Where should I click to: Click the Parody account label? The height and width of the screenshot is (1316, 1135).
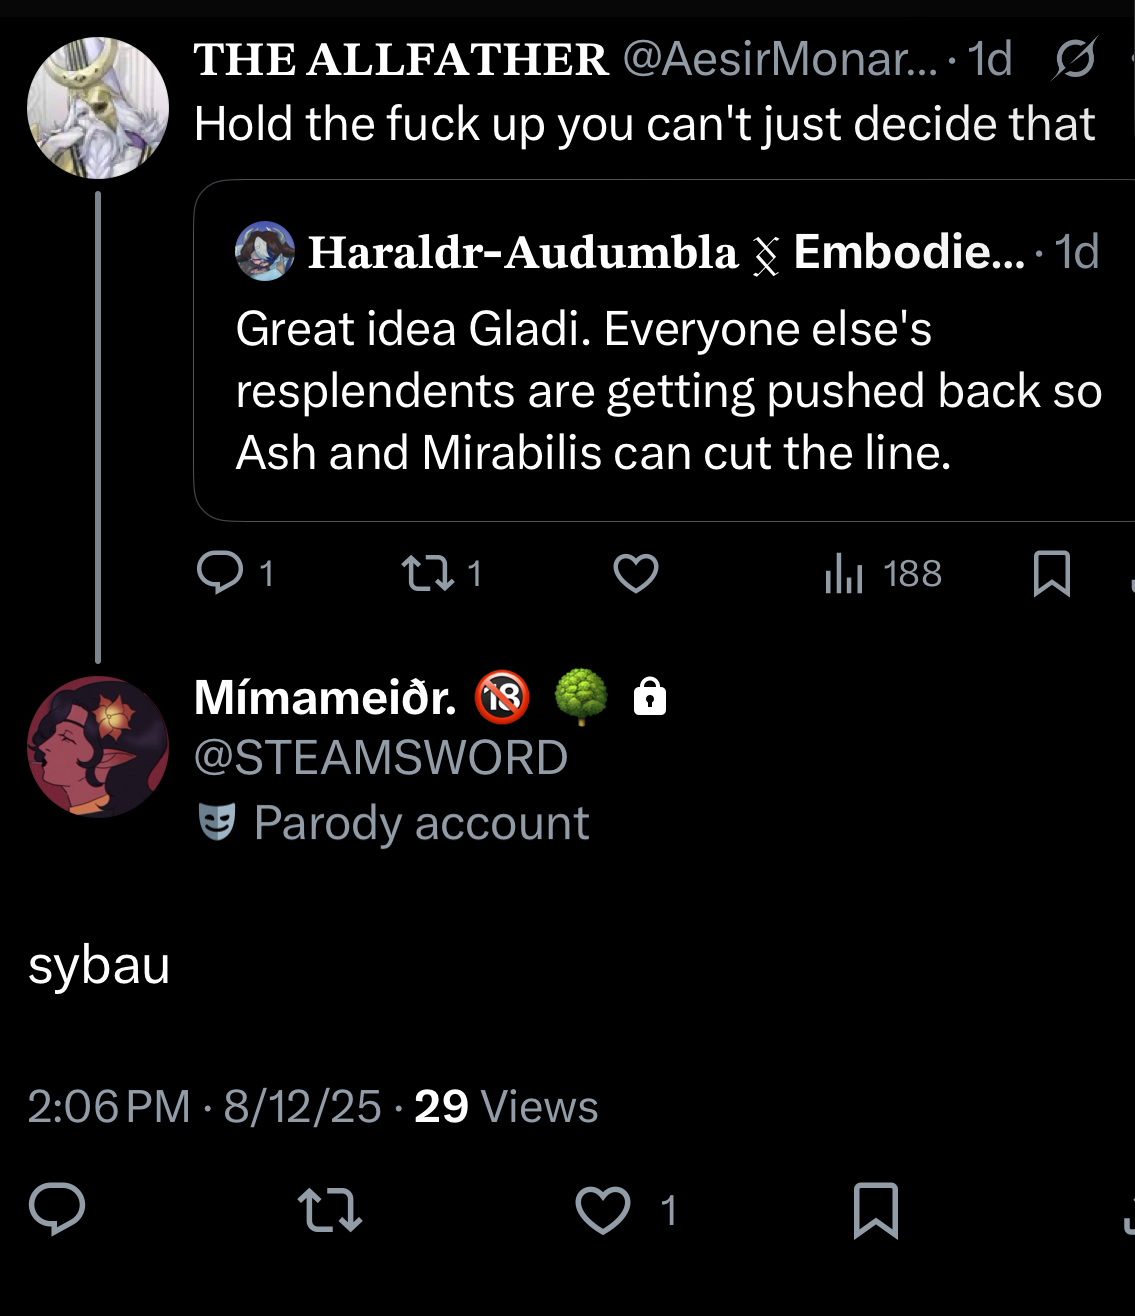(420, 823)
